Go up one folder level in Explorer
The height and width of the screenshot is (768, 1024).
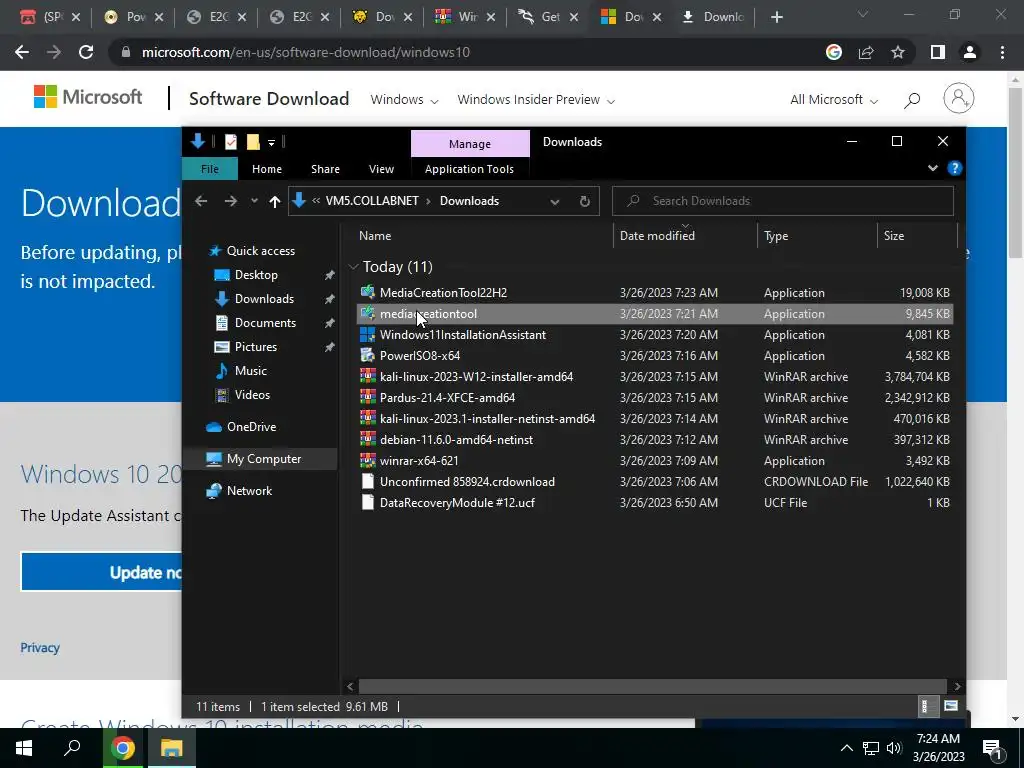pyautogui.click(x=275, y=201)
